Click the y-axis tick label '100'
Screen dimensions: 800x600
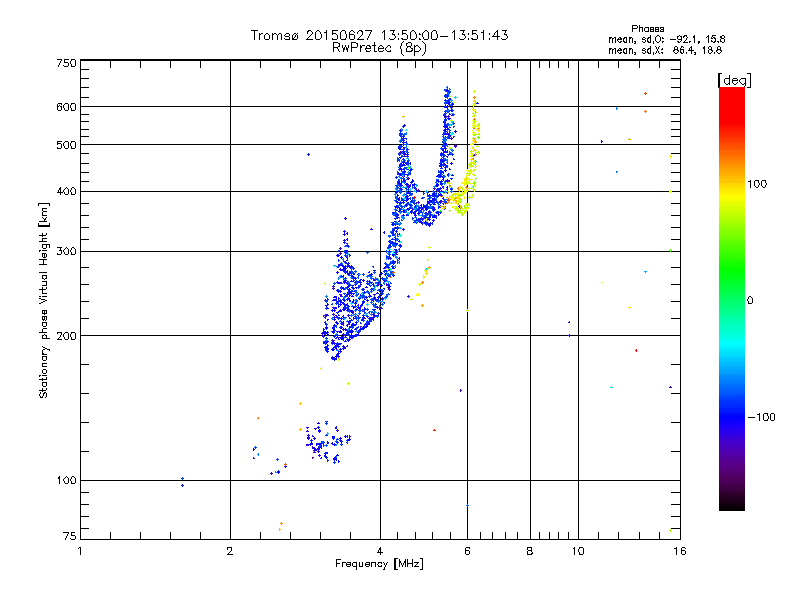66,481
